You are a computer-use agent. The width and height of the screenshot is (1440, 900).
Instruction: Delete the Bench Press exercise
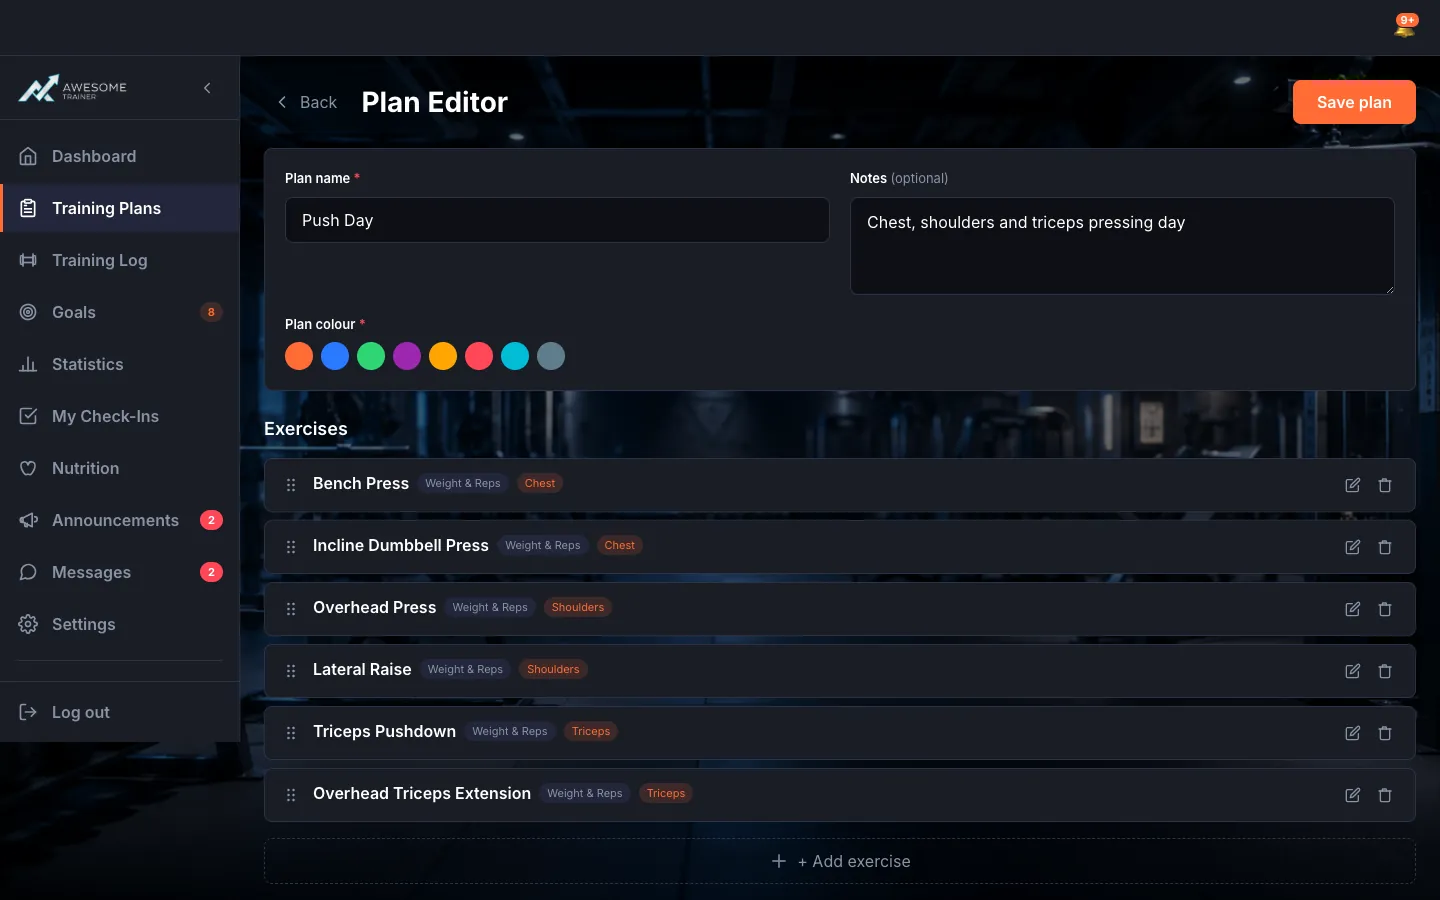(1385, 485)
